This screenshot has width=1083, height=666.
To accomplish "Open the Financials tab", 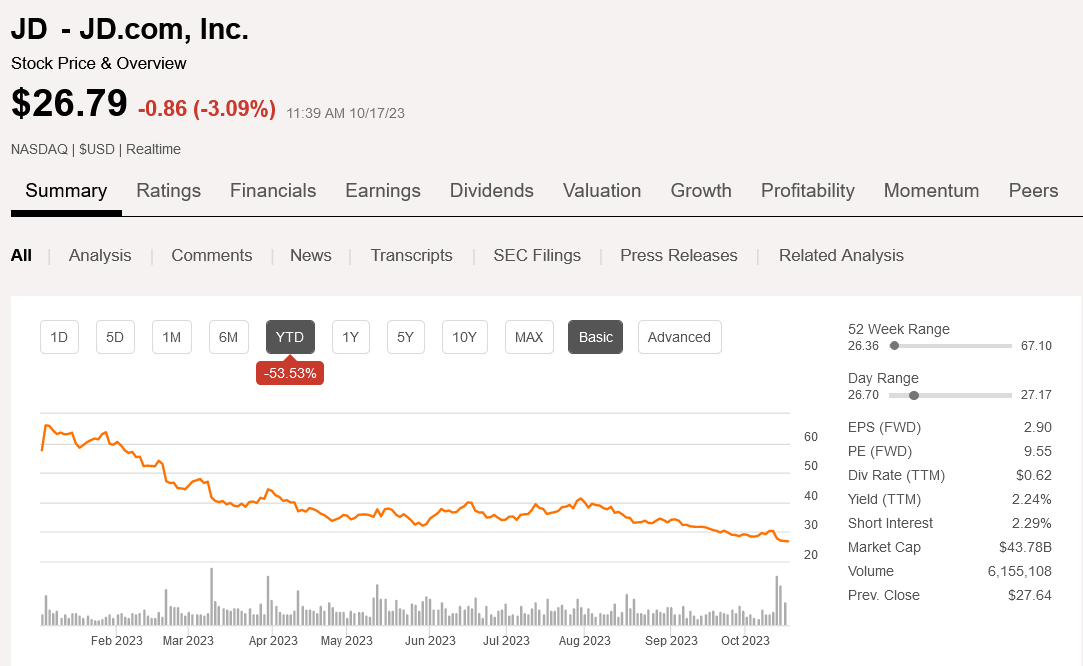I will coord(273,191).
